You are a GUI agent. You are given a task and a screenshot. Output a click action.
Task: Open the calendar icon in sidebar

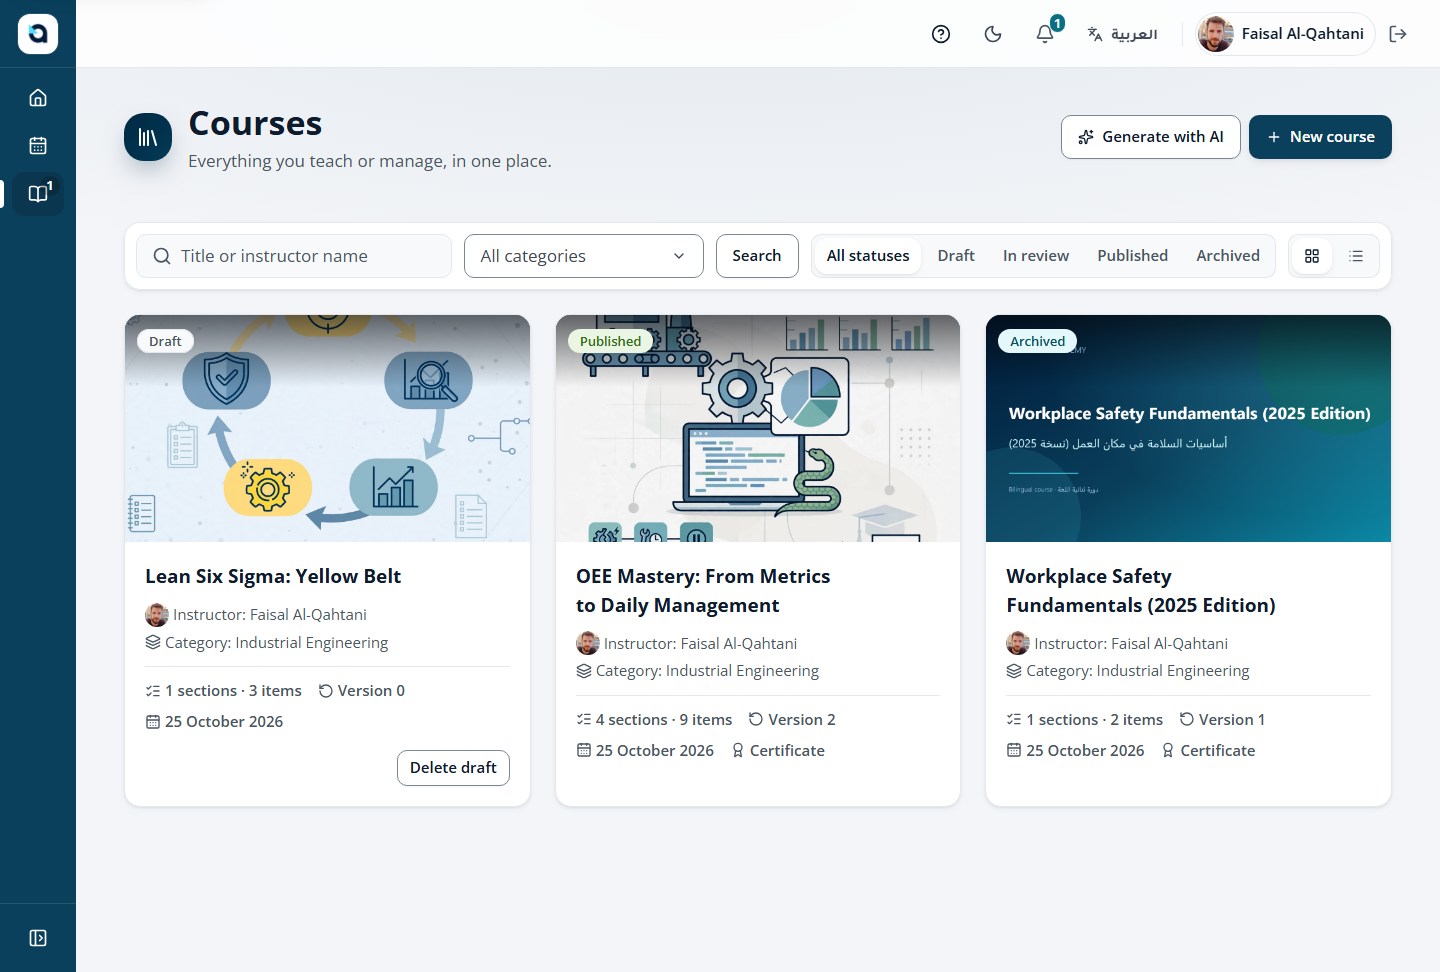pos(38,146)
